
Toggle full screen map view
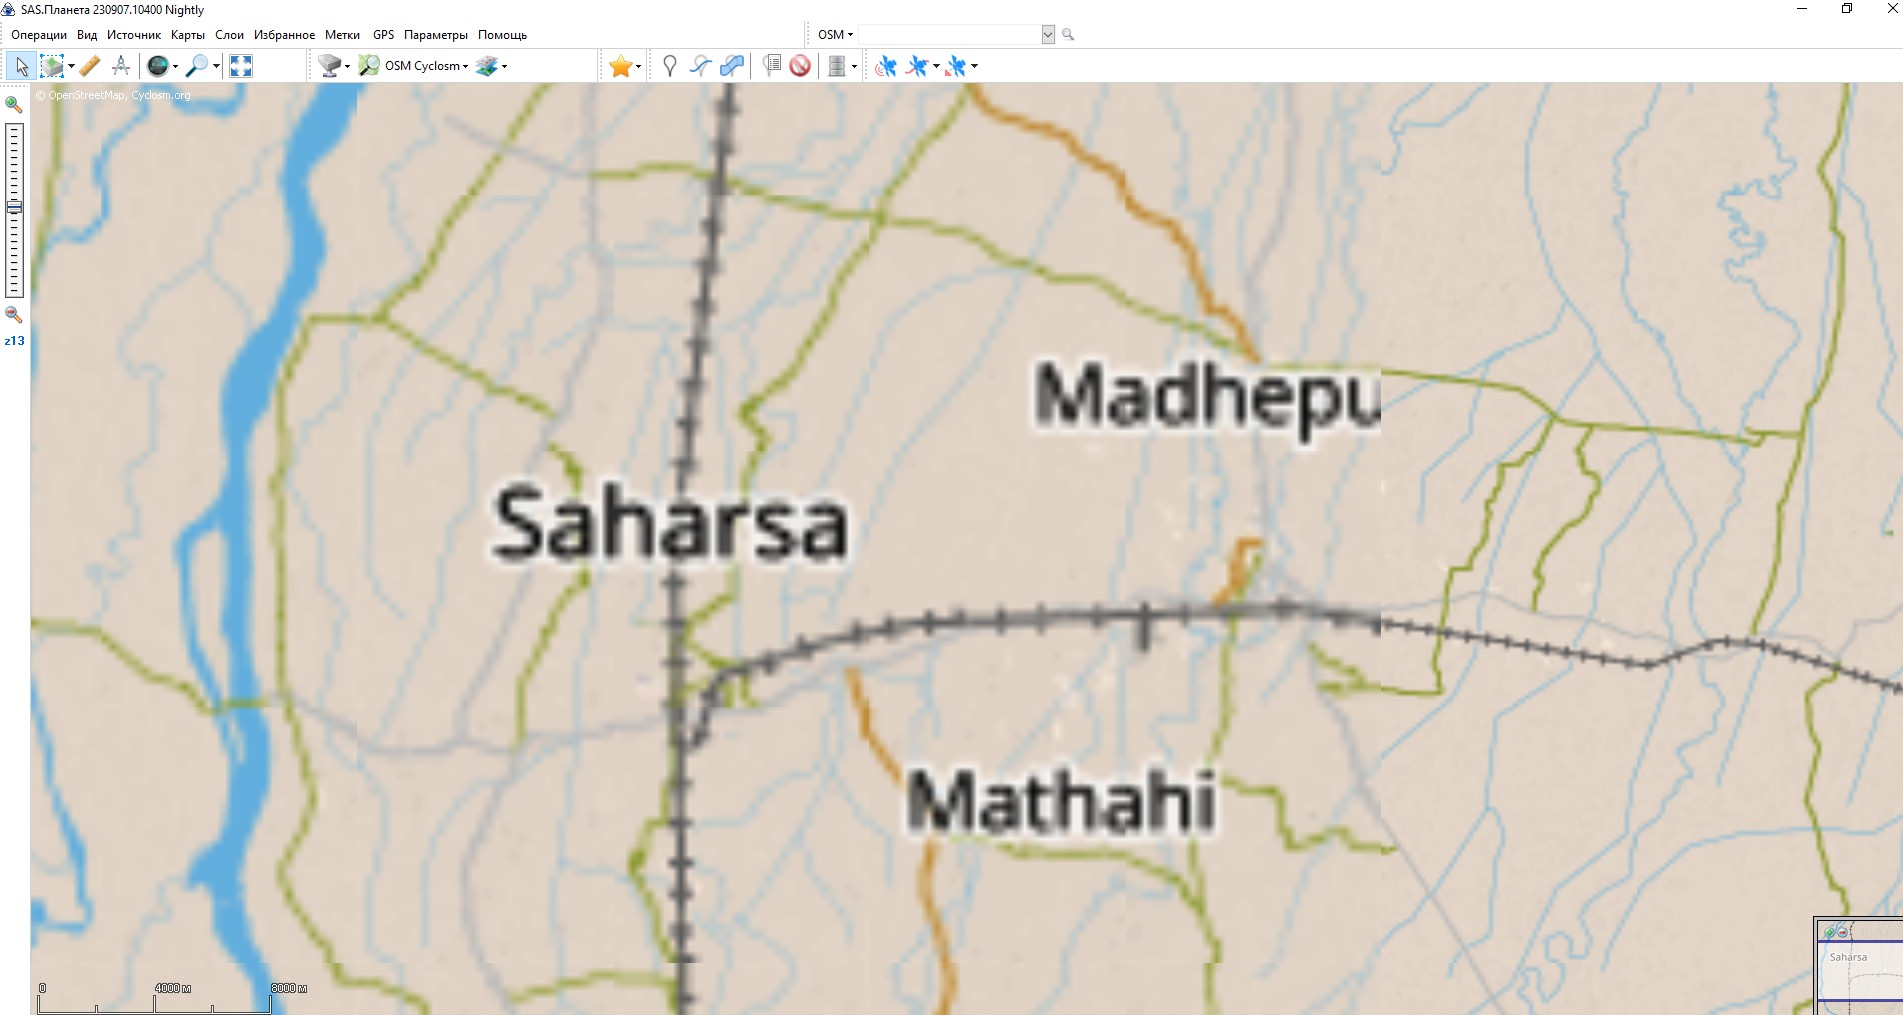241,66
